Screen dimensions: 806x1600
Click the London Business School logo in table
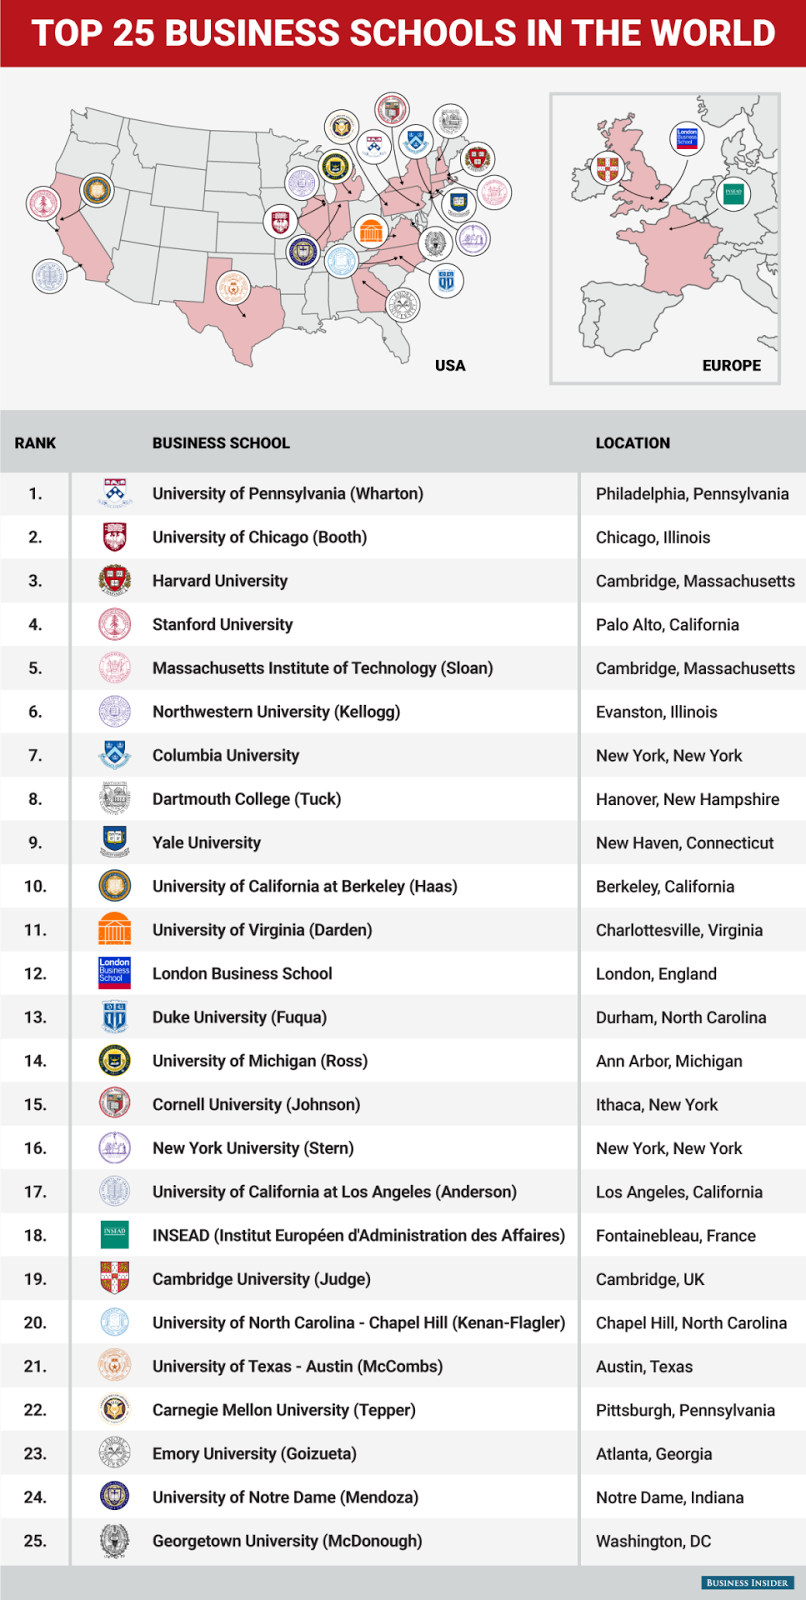coord(115,973)
